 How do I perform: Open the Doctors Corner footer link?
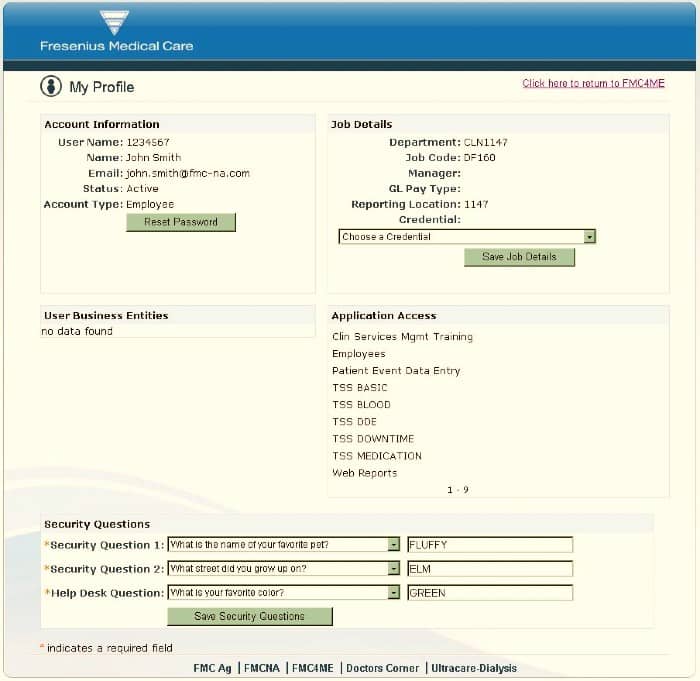pos(383,668)
